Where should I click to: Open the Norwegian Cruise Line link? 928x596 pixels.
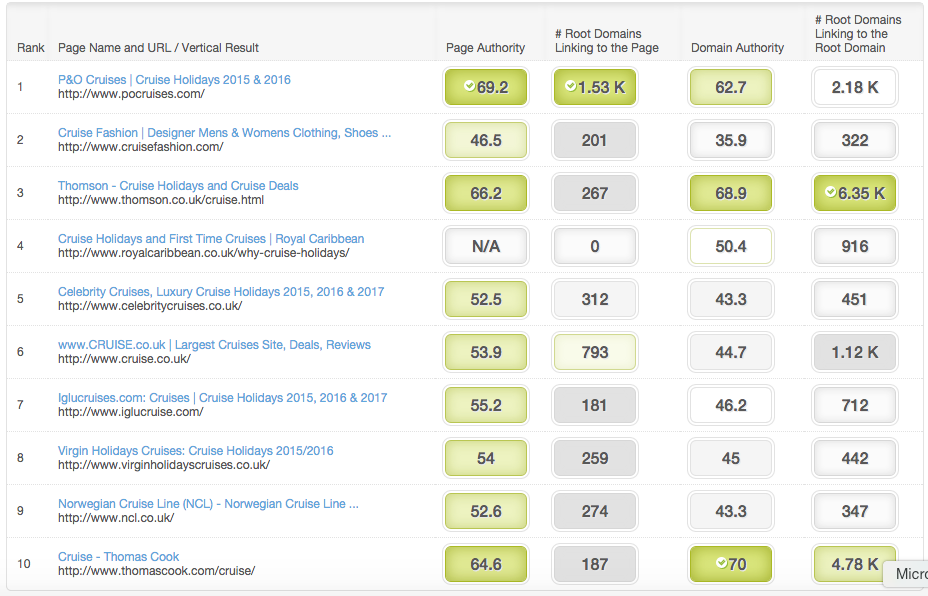click(x=208, y=504)
